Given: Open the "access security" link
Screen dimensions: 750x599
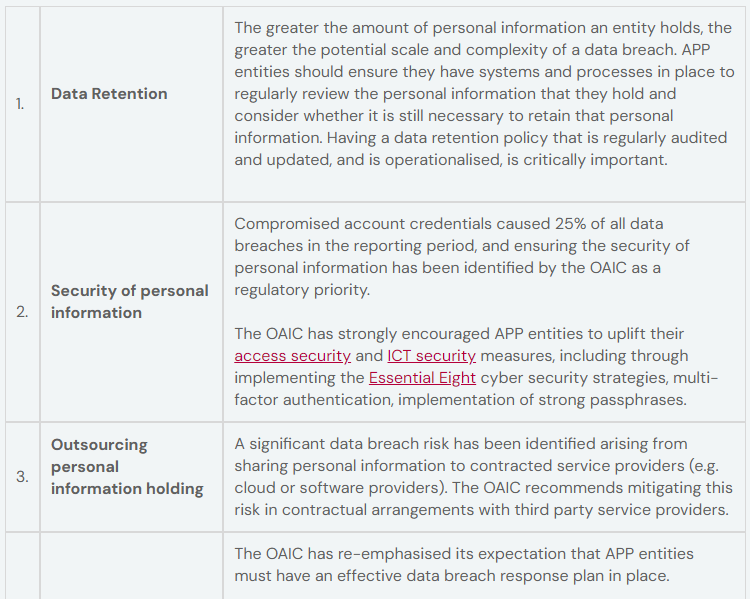Looking at the screenshot, I should tap(292, 356).
